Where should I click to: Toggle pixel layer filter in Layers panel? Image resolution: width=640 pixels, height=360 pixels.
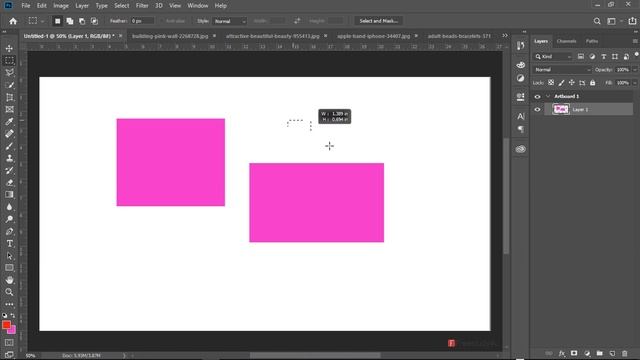[x=581, y=57]
